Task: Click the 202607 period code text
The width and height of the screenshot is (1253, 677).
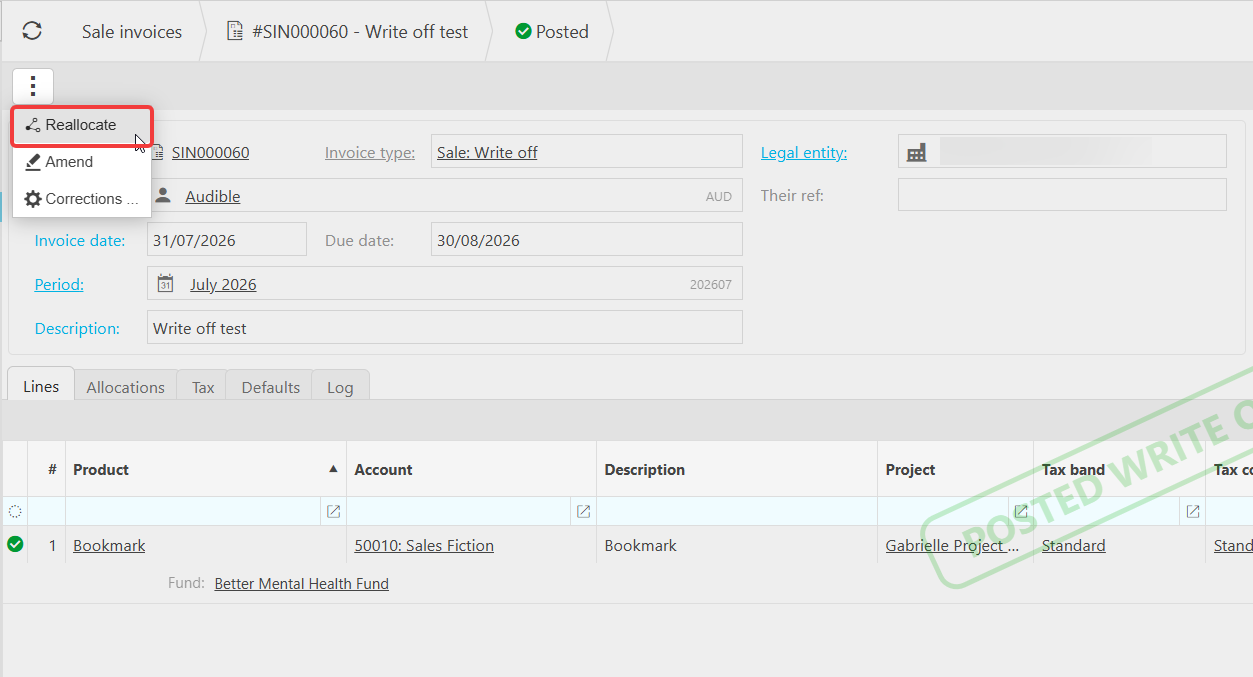Action: point(710,285)
